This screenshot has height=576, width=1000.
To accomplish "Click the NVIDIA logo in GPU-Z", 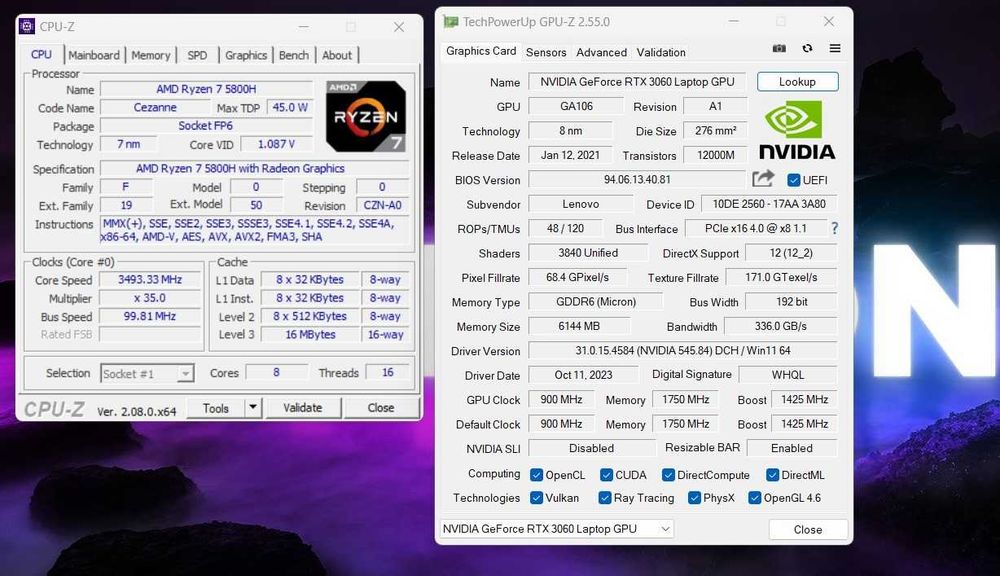I will (796, 131).
